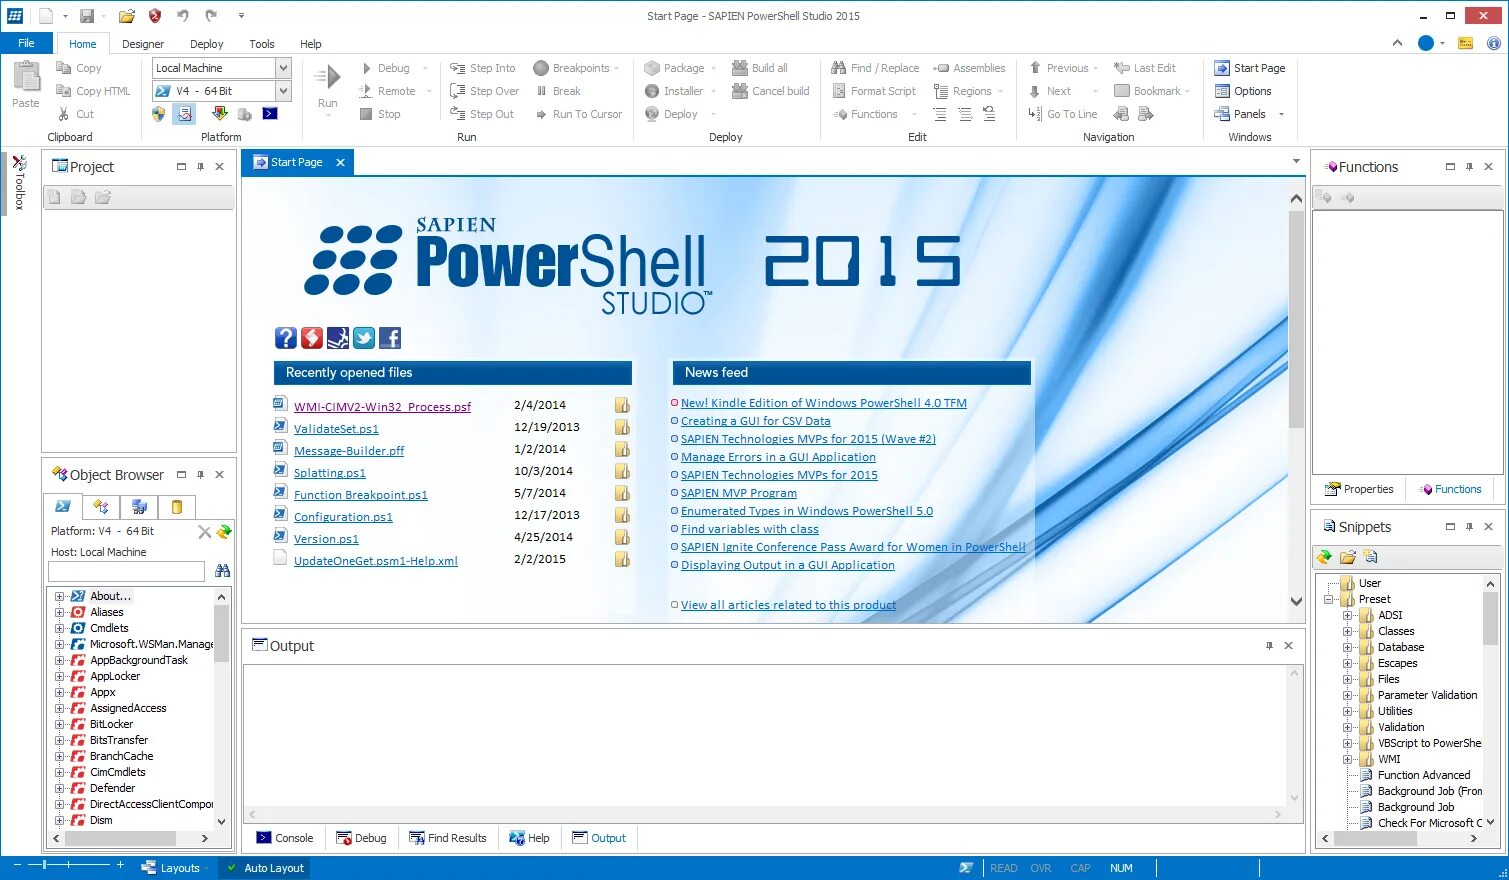
Task: Select the Defender item in Object Browser
Action: 112,788
